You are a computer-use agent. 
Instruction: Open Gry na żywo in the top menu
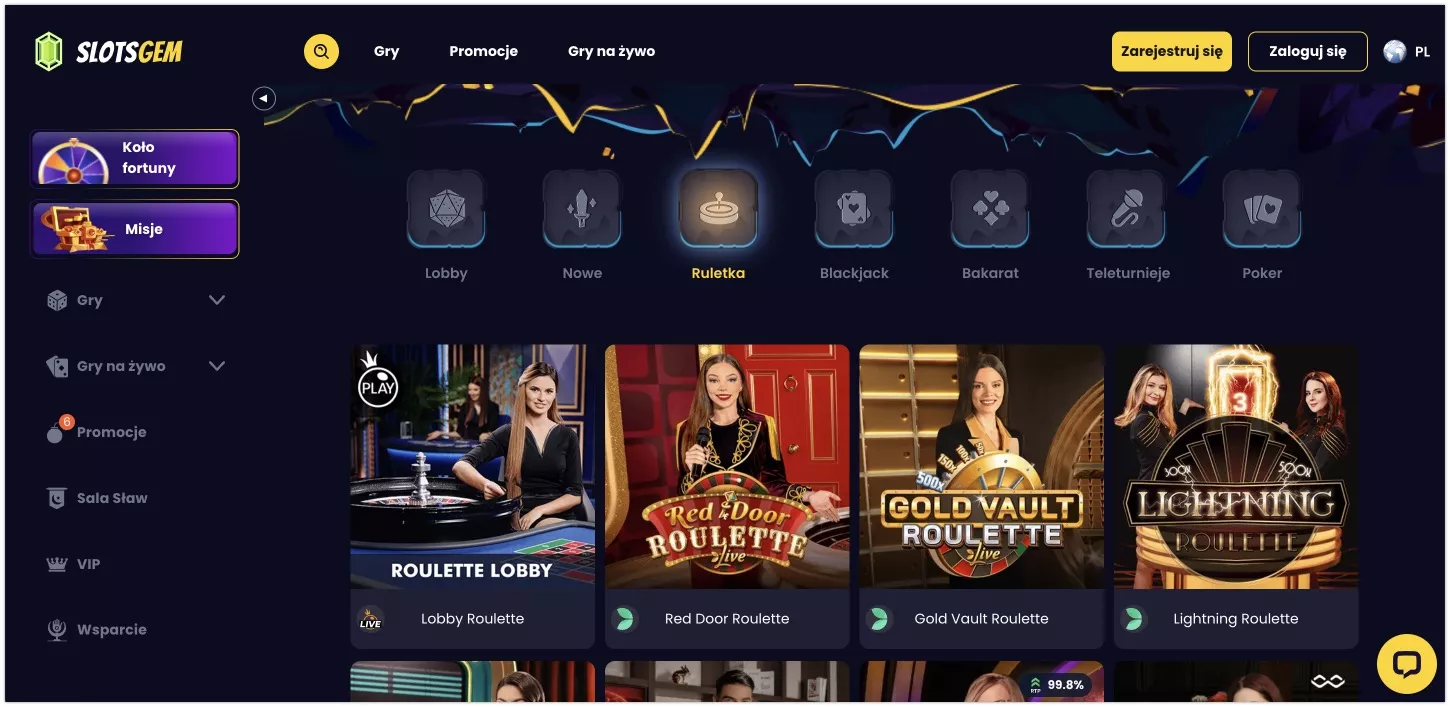pyautogui.click(x=611, y=51)
